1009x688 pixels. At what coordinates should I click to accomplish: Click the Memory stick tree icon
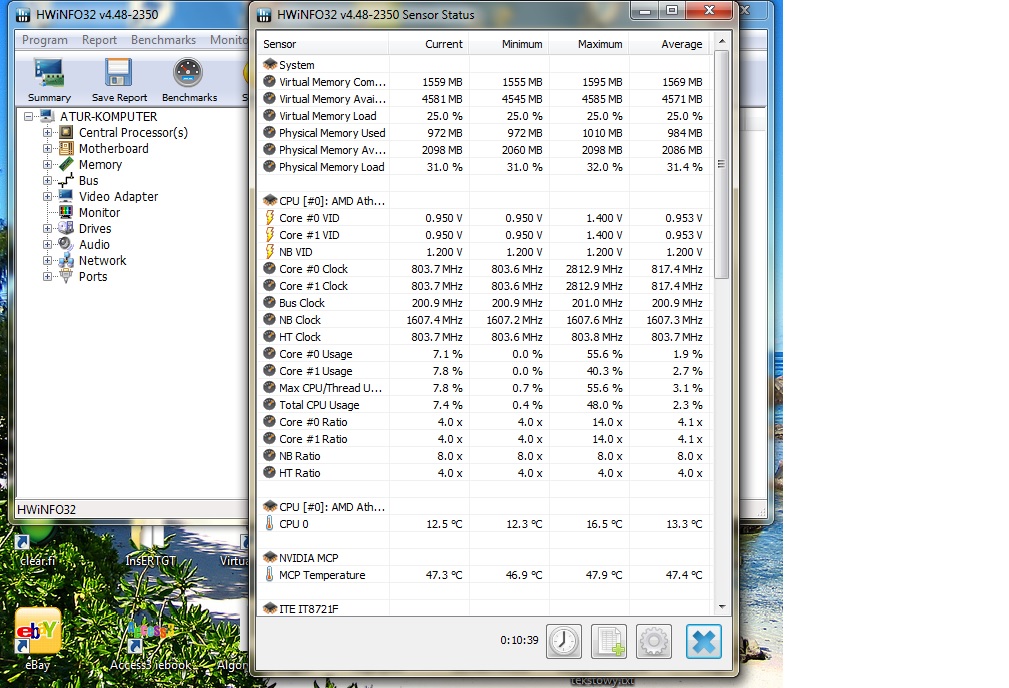point(66,164)
